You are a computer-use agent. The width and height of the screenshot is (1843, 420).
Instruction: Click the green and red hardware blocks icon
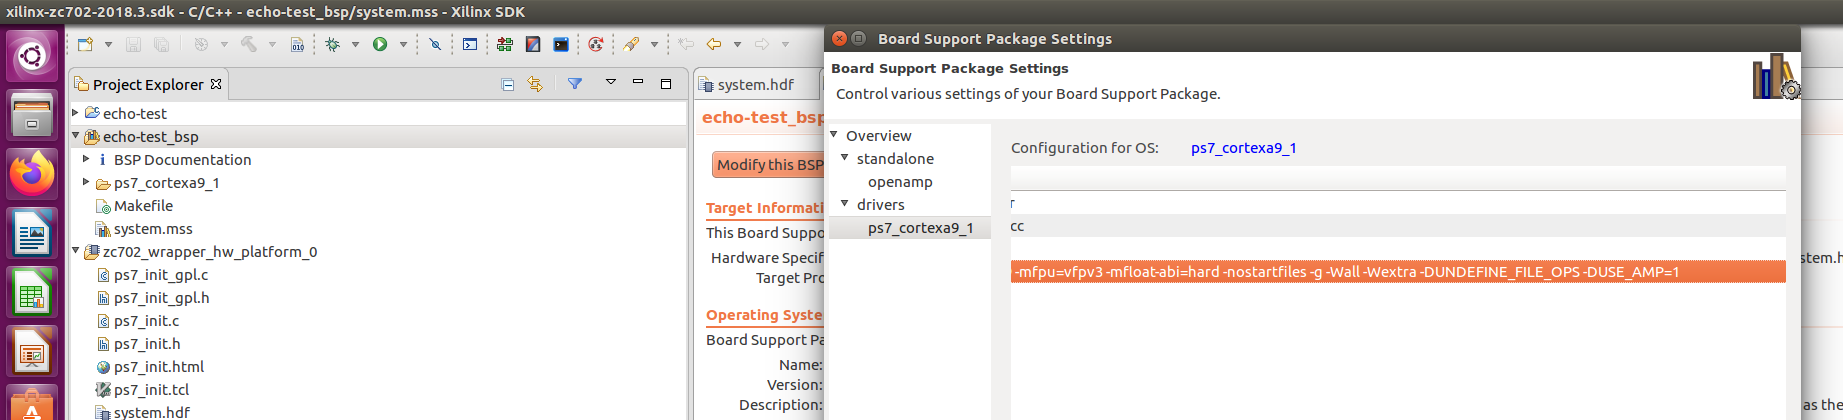(x=504, y=44)
